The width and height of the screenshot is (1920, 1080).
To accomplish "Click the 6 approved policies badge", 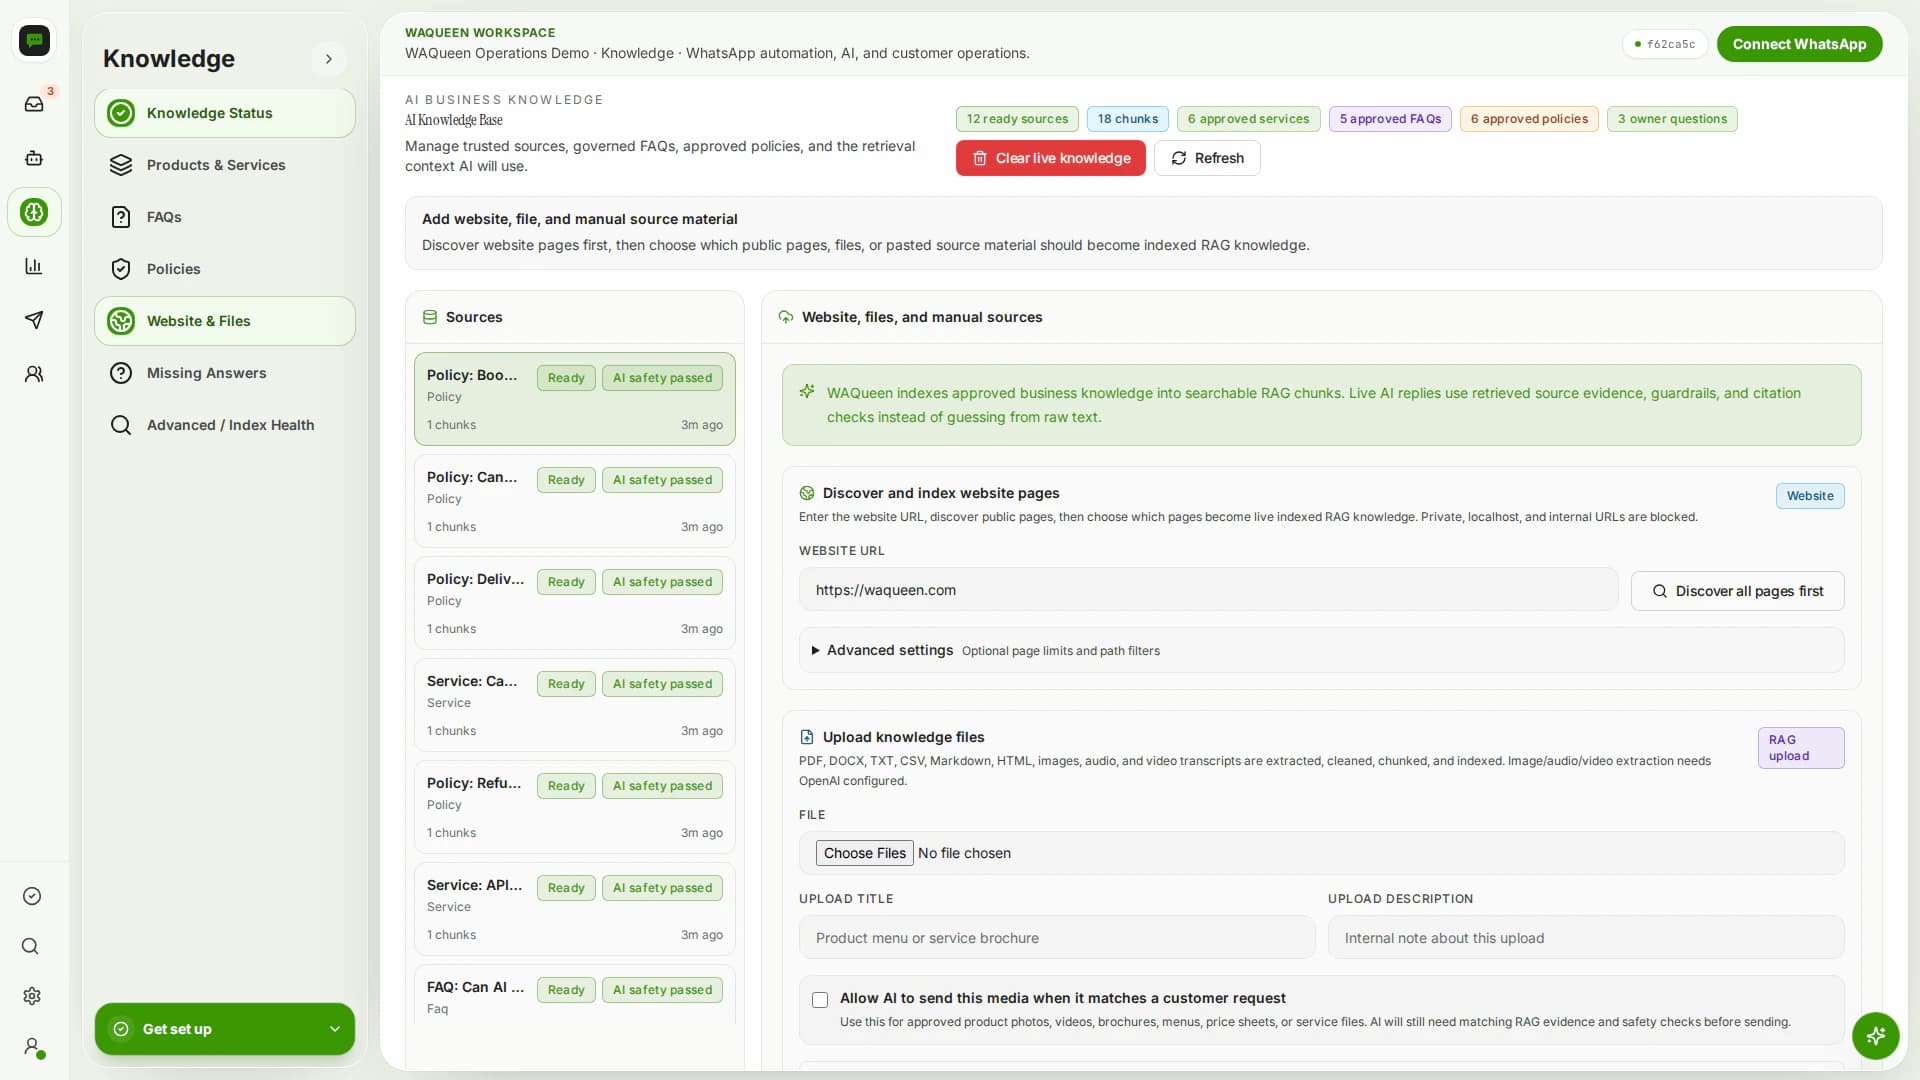I will [x=1529, y=119].
